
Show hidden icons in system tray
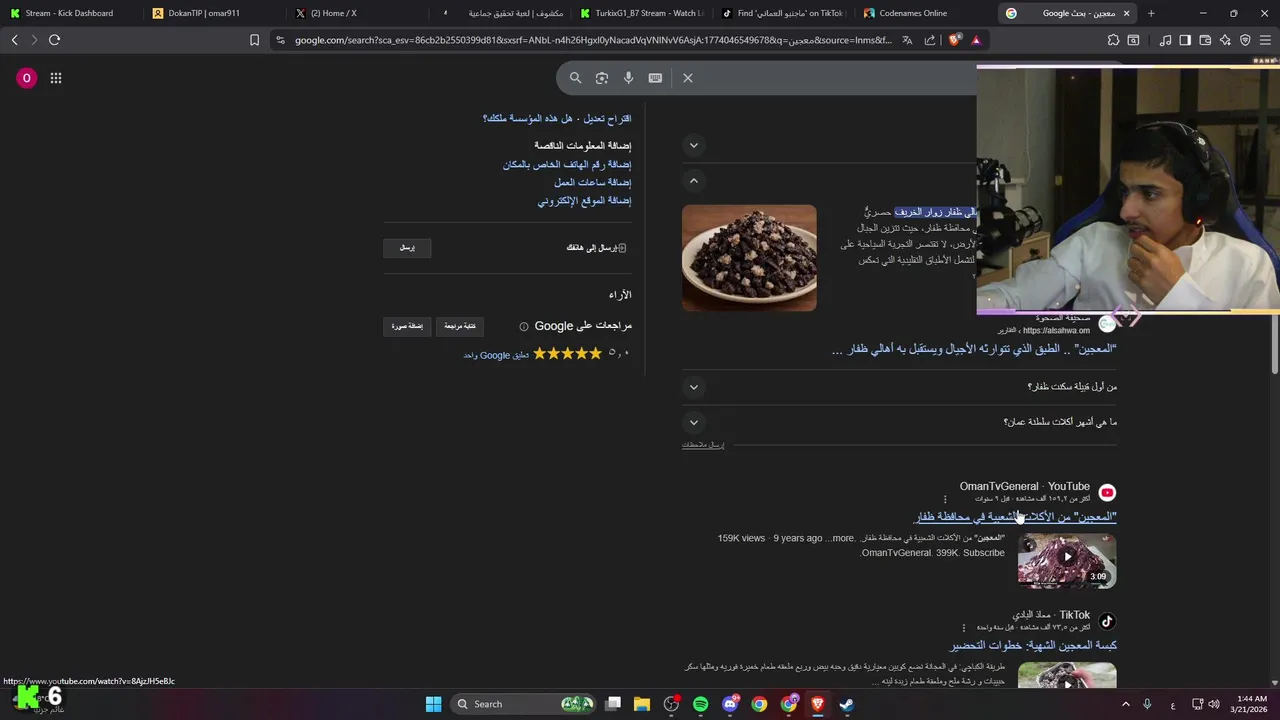tap(1125, 704)
